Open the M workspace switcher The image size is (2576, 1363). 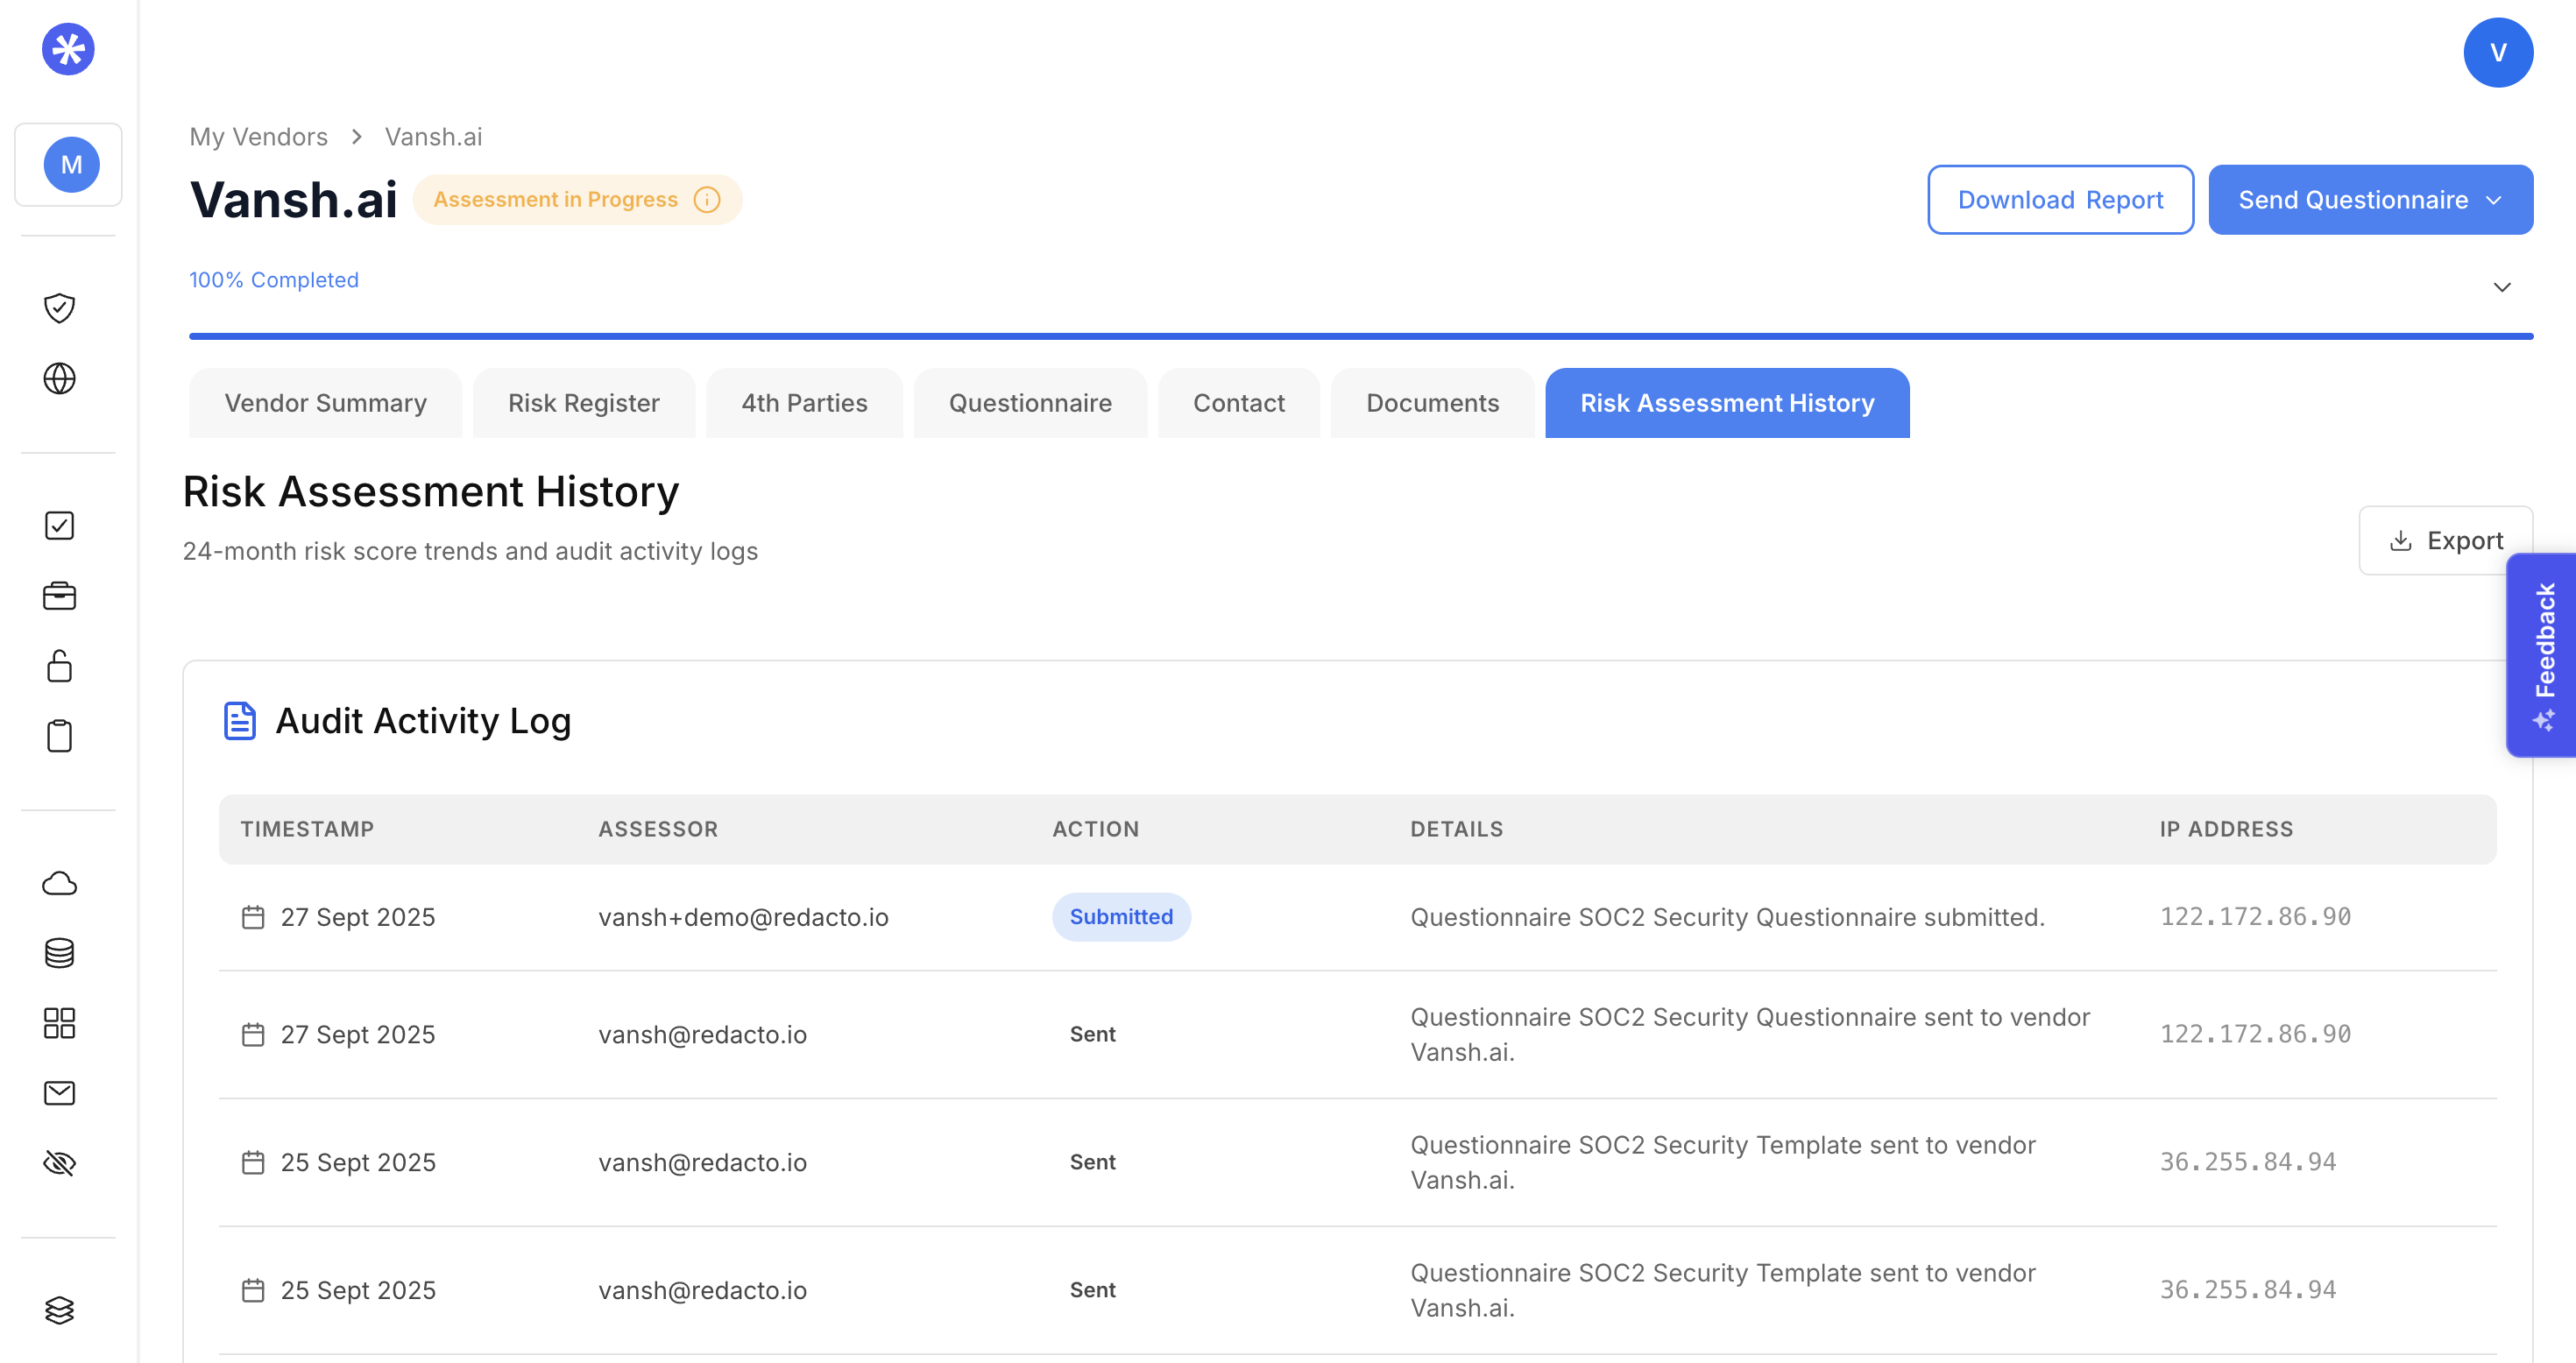click(x=70, y=165)
